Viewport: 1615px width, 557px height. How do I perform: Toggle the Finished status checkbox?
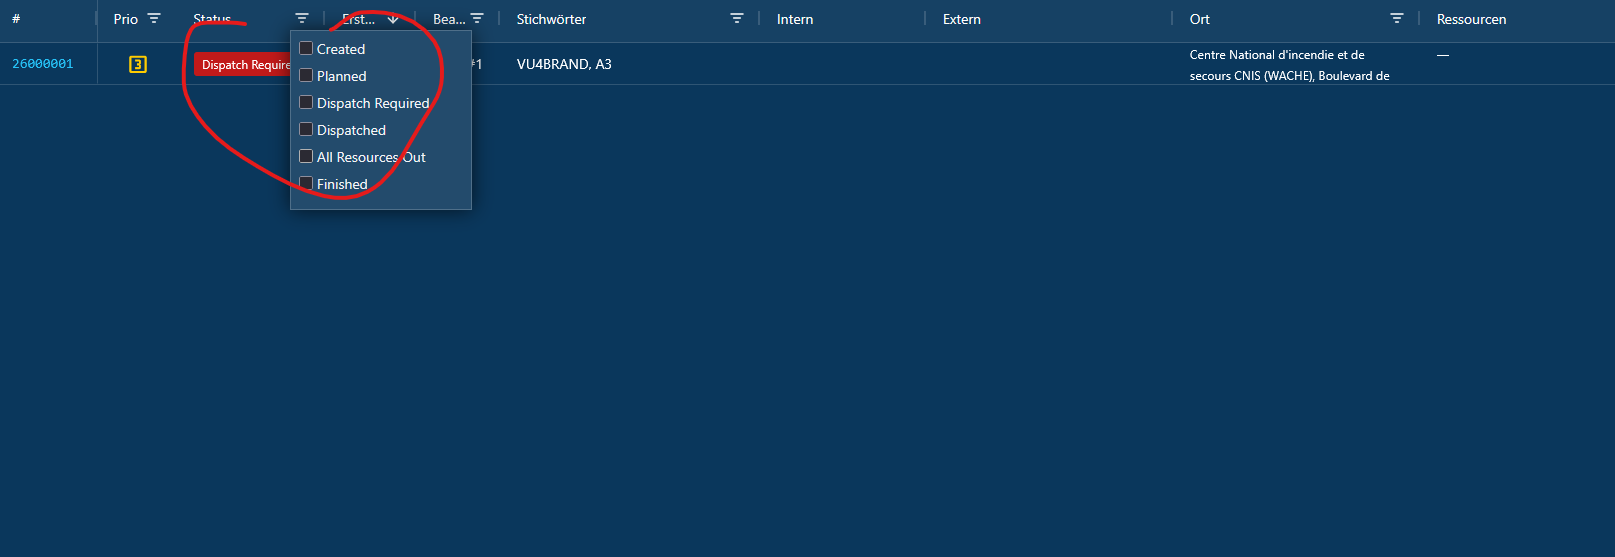click(x=307, y=183)
